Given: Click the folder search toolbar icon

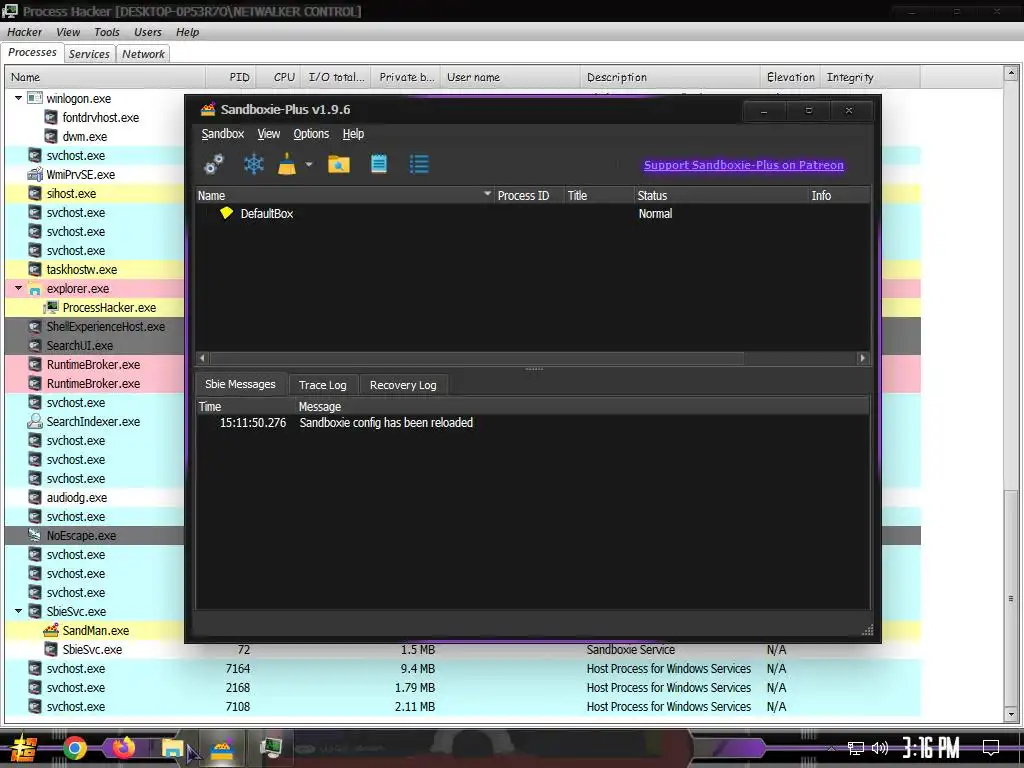Looking at the screenshot, I should point(339,164).
